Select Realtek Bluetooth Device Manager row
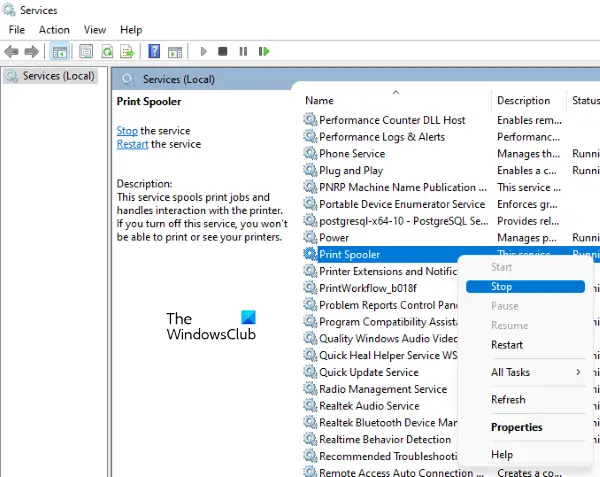Viewport: 600px width, 477px height. click(x=388, y=422)
